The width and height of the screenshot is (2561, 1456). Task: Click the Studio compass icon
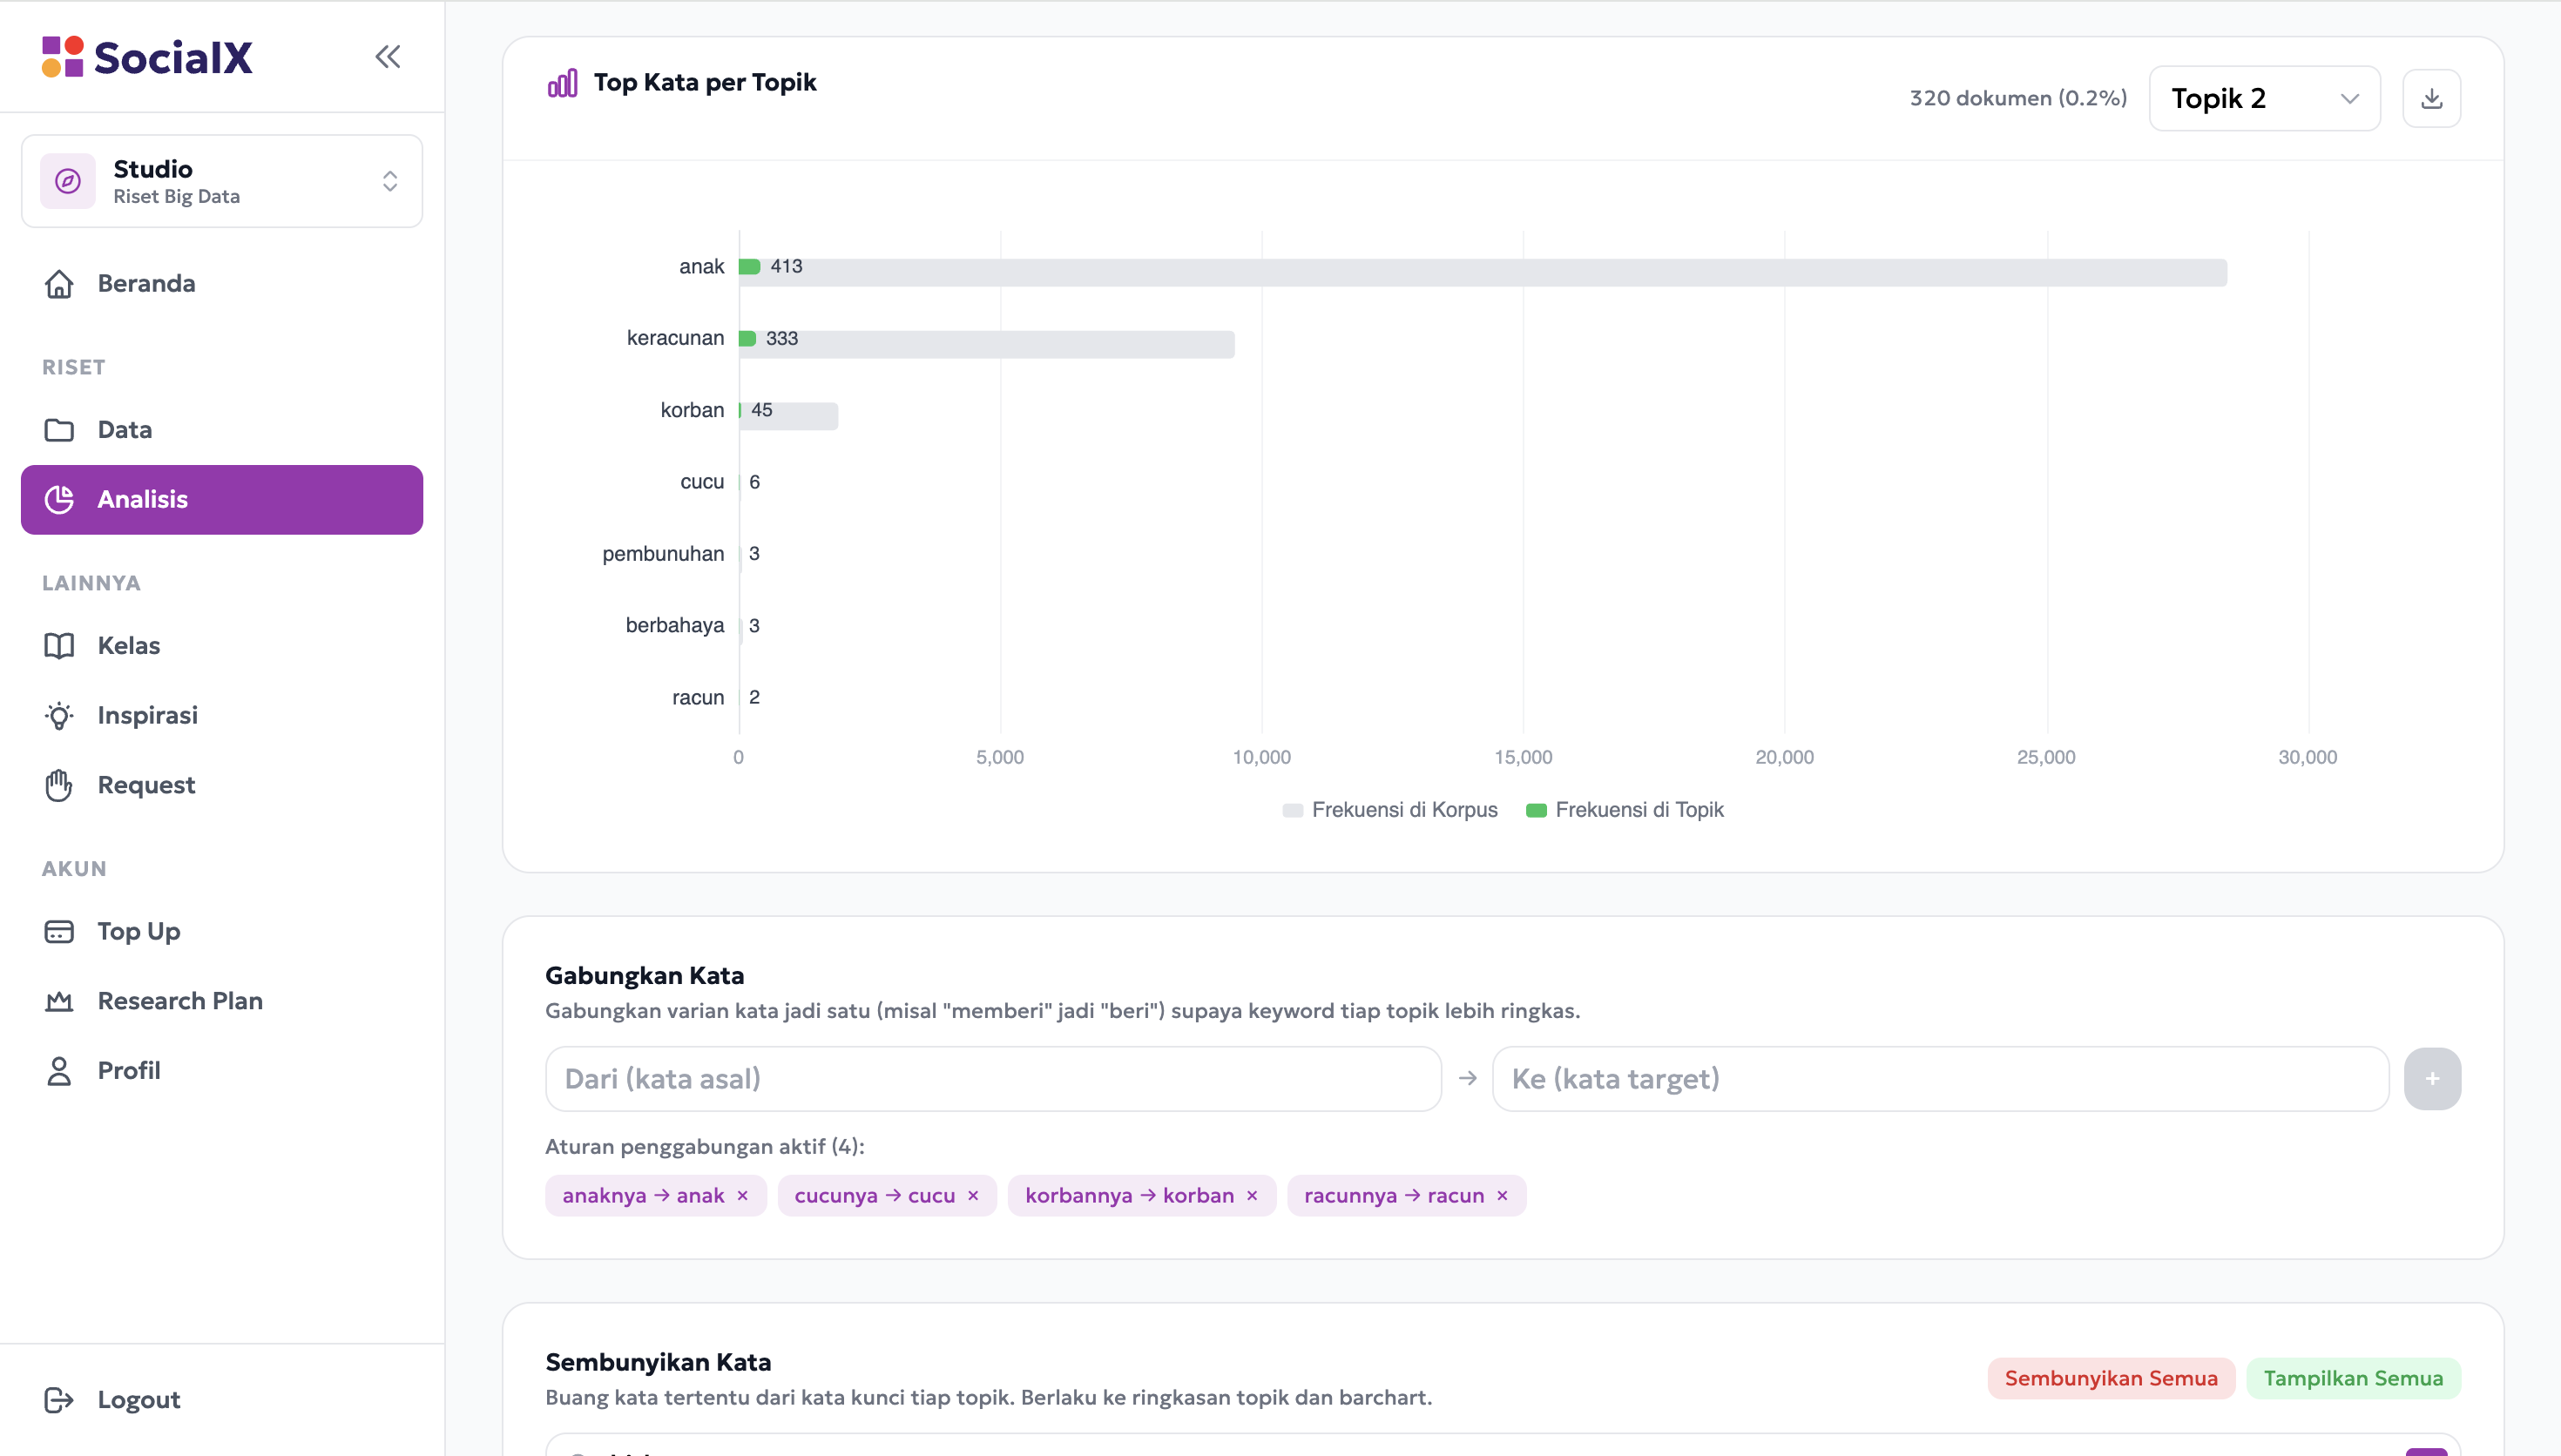(x=68, y=181)
